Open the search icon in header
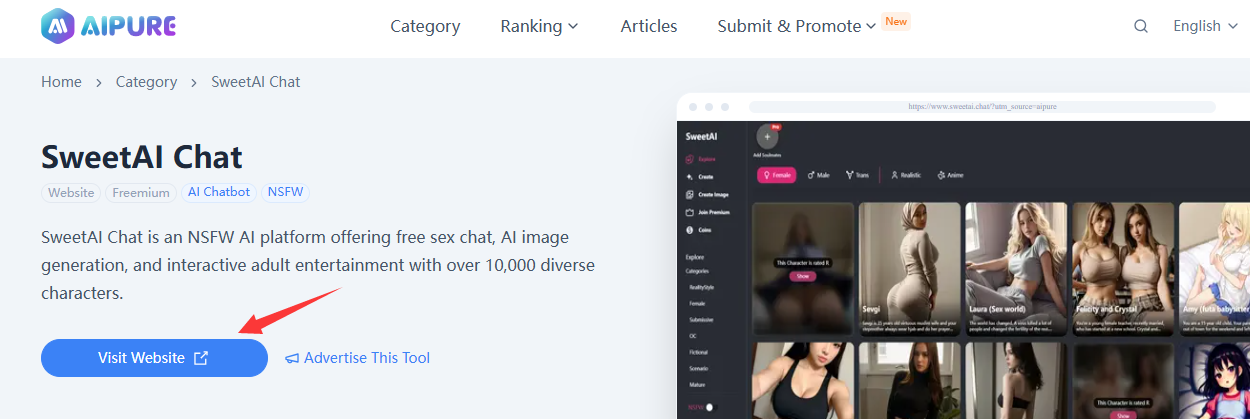This screenshot has width=1250, height=420. (1141, 27)
